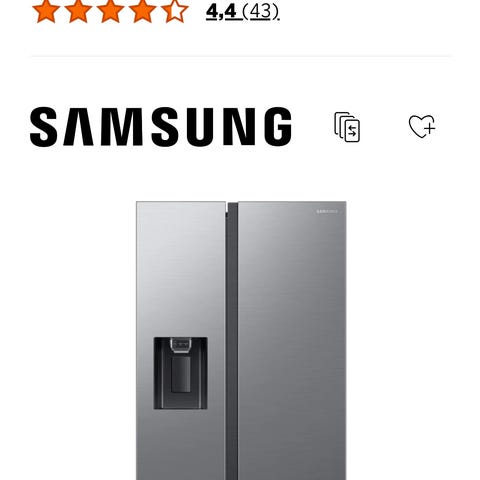Open the Samsung refrigerator product image
This screenshot has width=480, height=480.
[241, 340]
